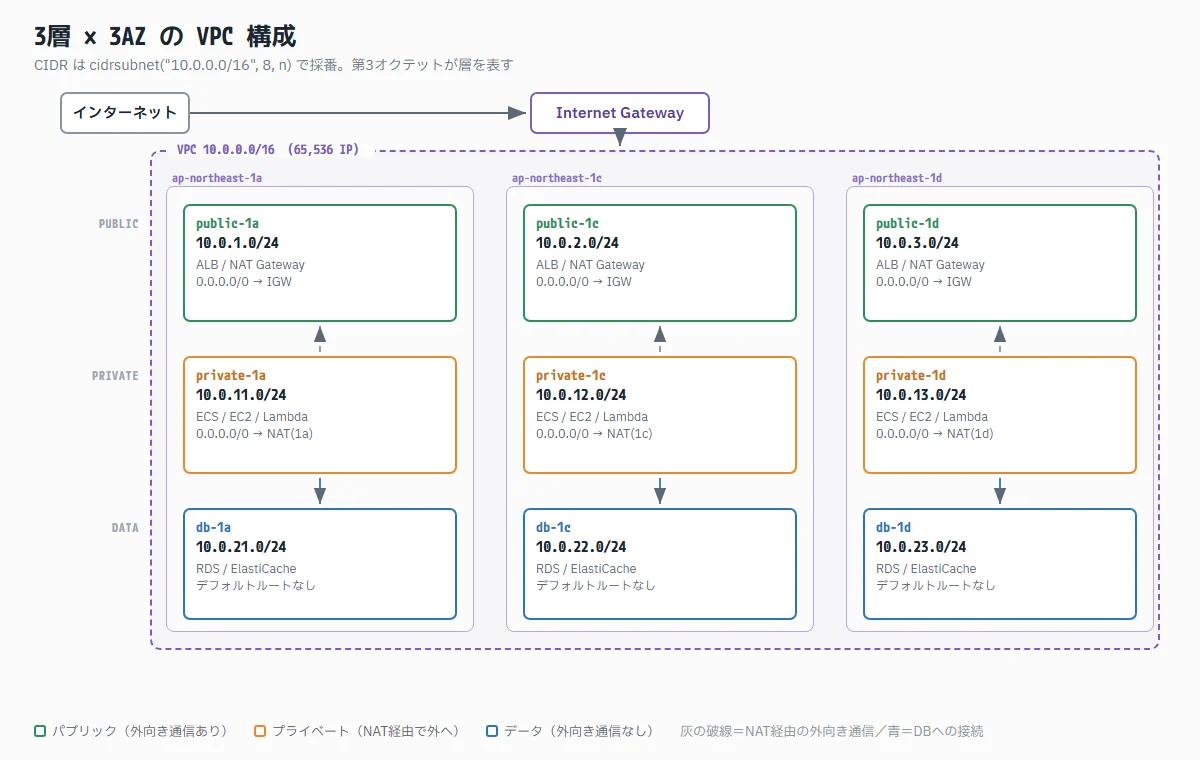Click the DATA tier label

tap(125, 528)
